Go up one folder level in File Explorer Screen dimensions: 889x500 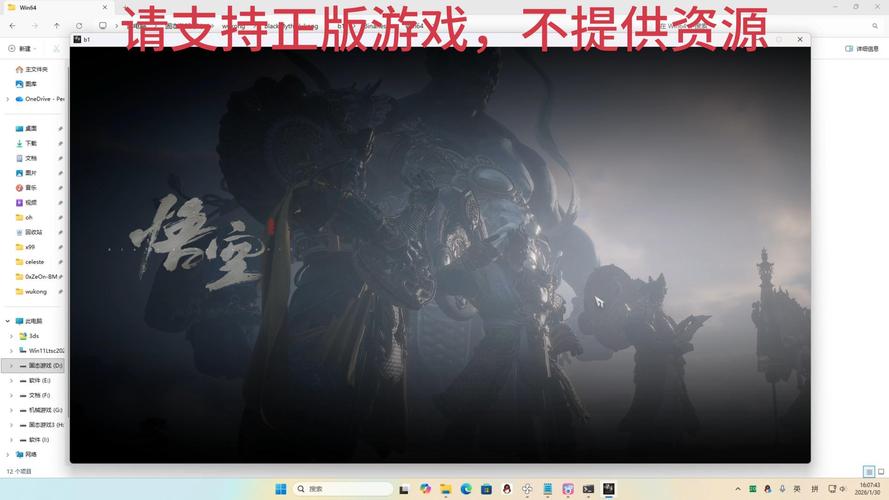point(57,26)
